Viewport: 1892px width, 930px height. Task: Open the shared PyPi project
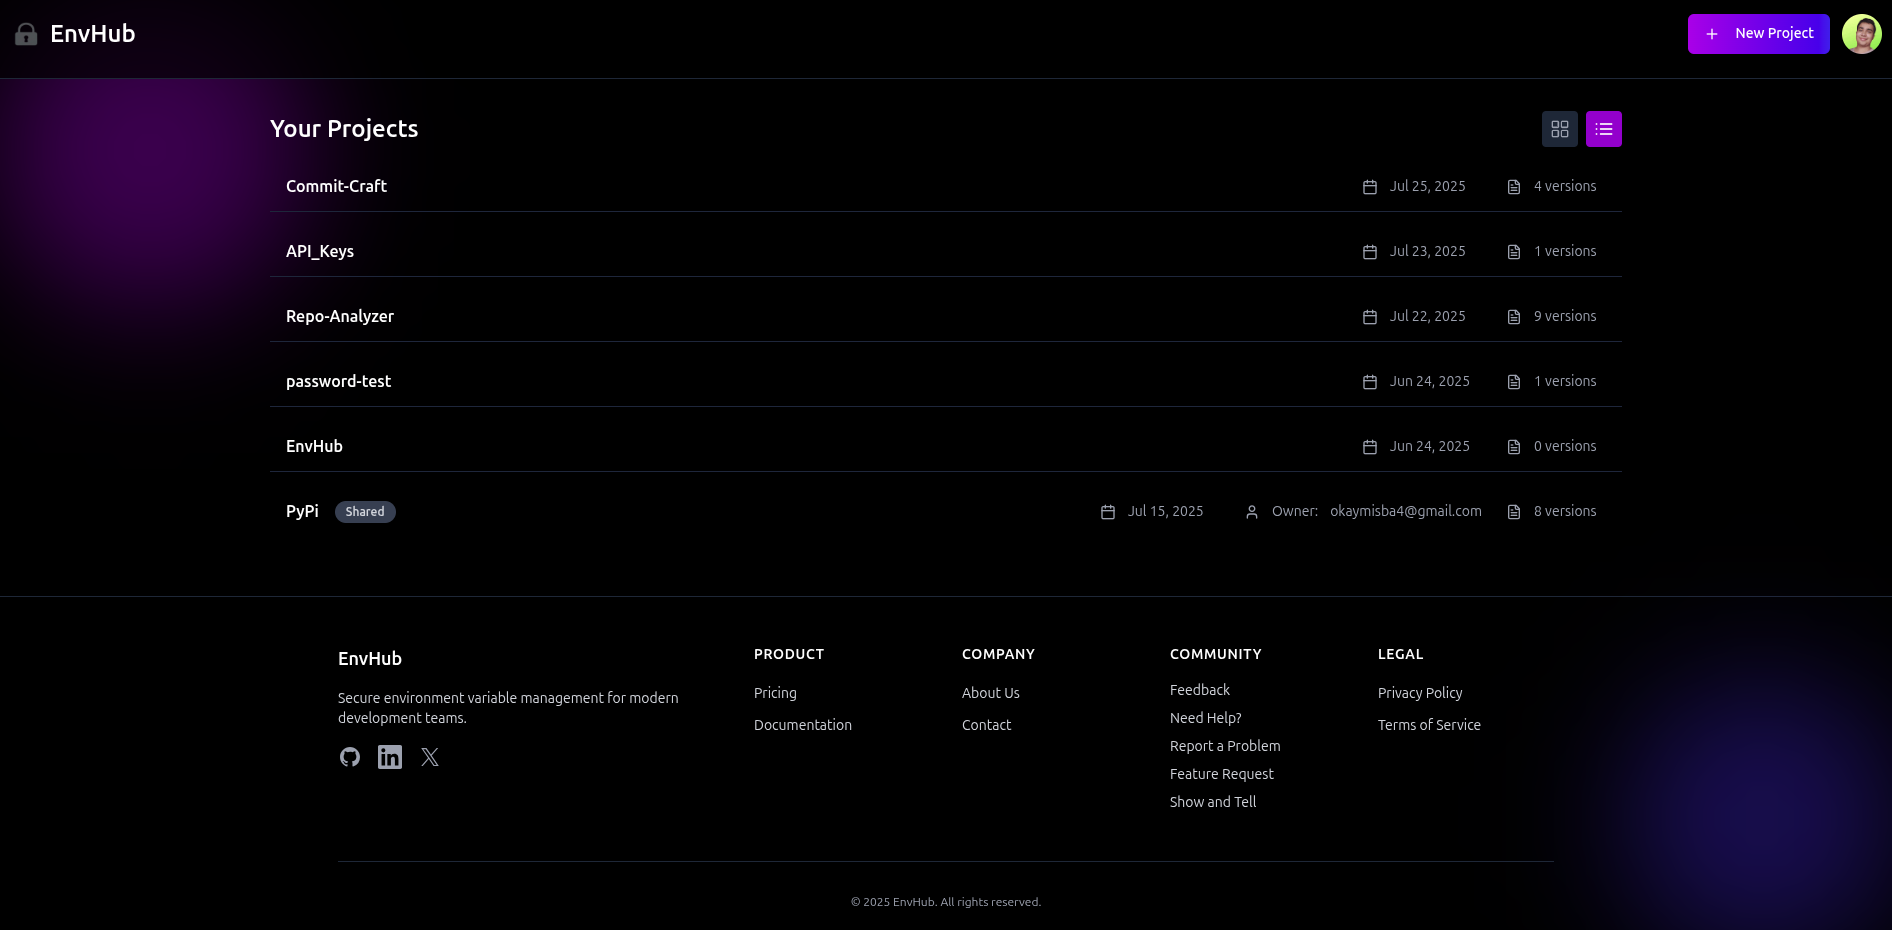[x=946, y=511]
